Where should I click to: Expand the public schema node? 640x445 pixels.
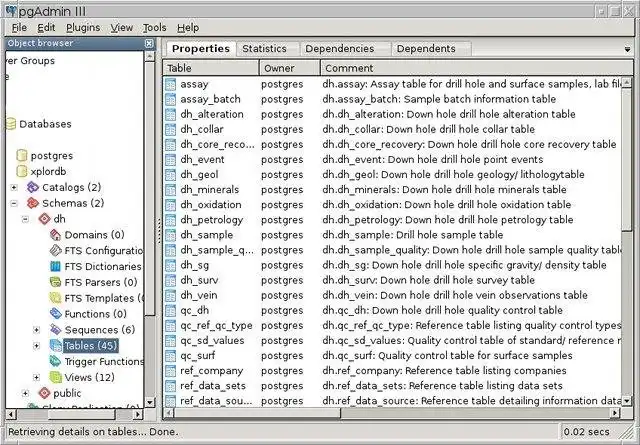[x=25, y=393]
